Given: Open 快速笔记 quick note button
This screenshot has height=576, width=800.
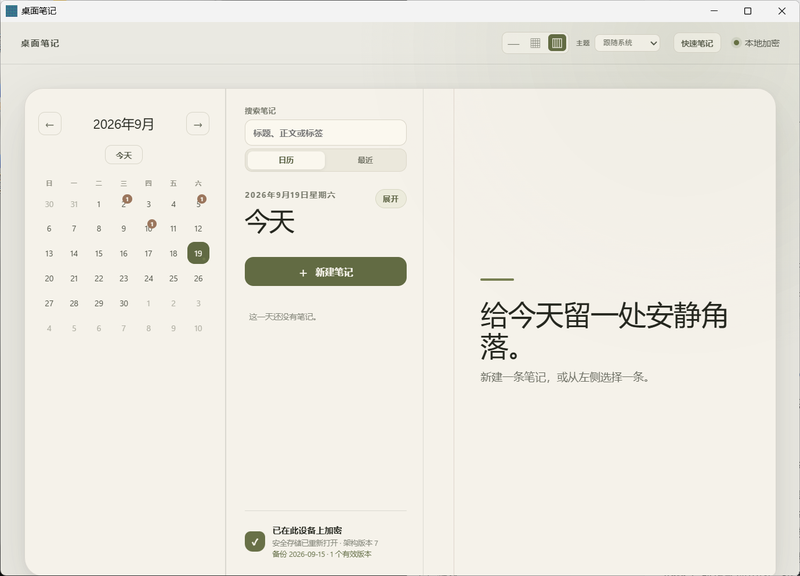Looking at the screenshot, I should point(697,43).
